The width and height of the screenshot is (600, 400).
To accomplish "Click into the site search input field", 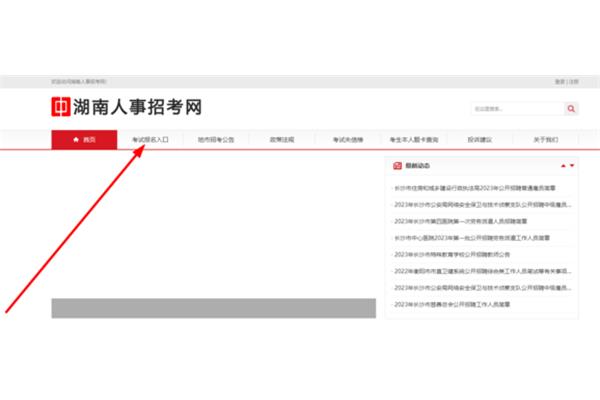I will tap(518, 109).
